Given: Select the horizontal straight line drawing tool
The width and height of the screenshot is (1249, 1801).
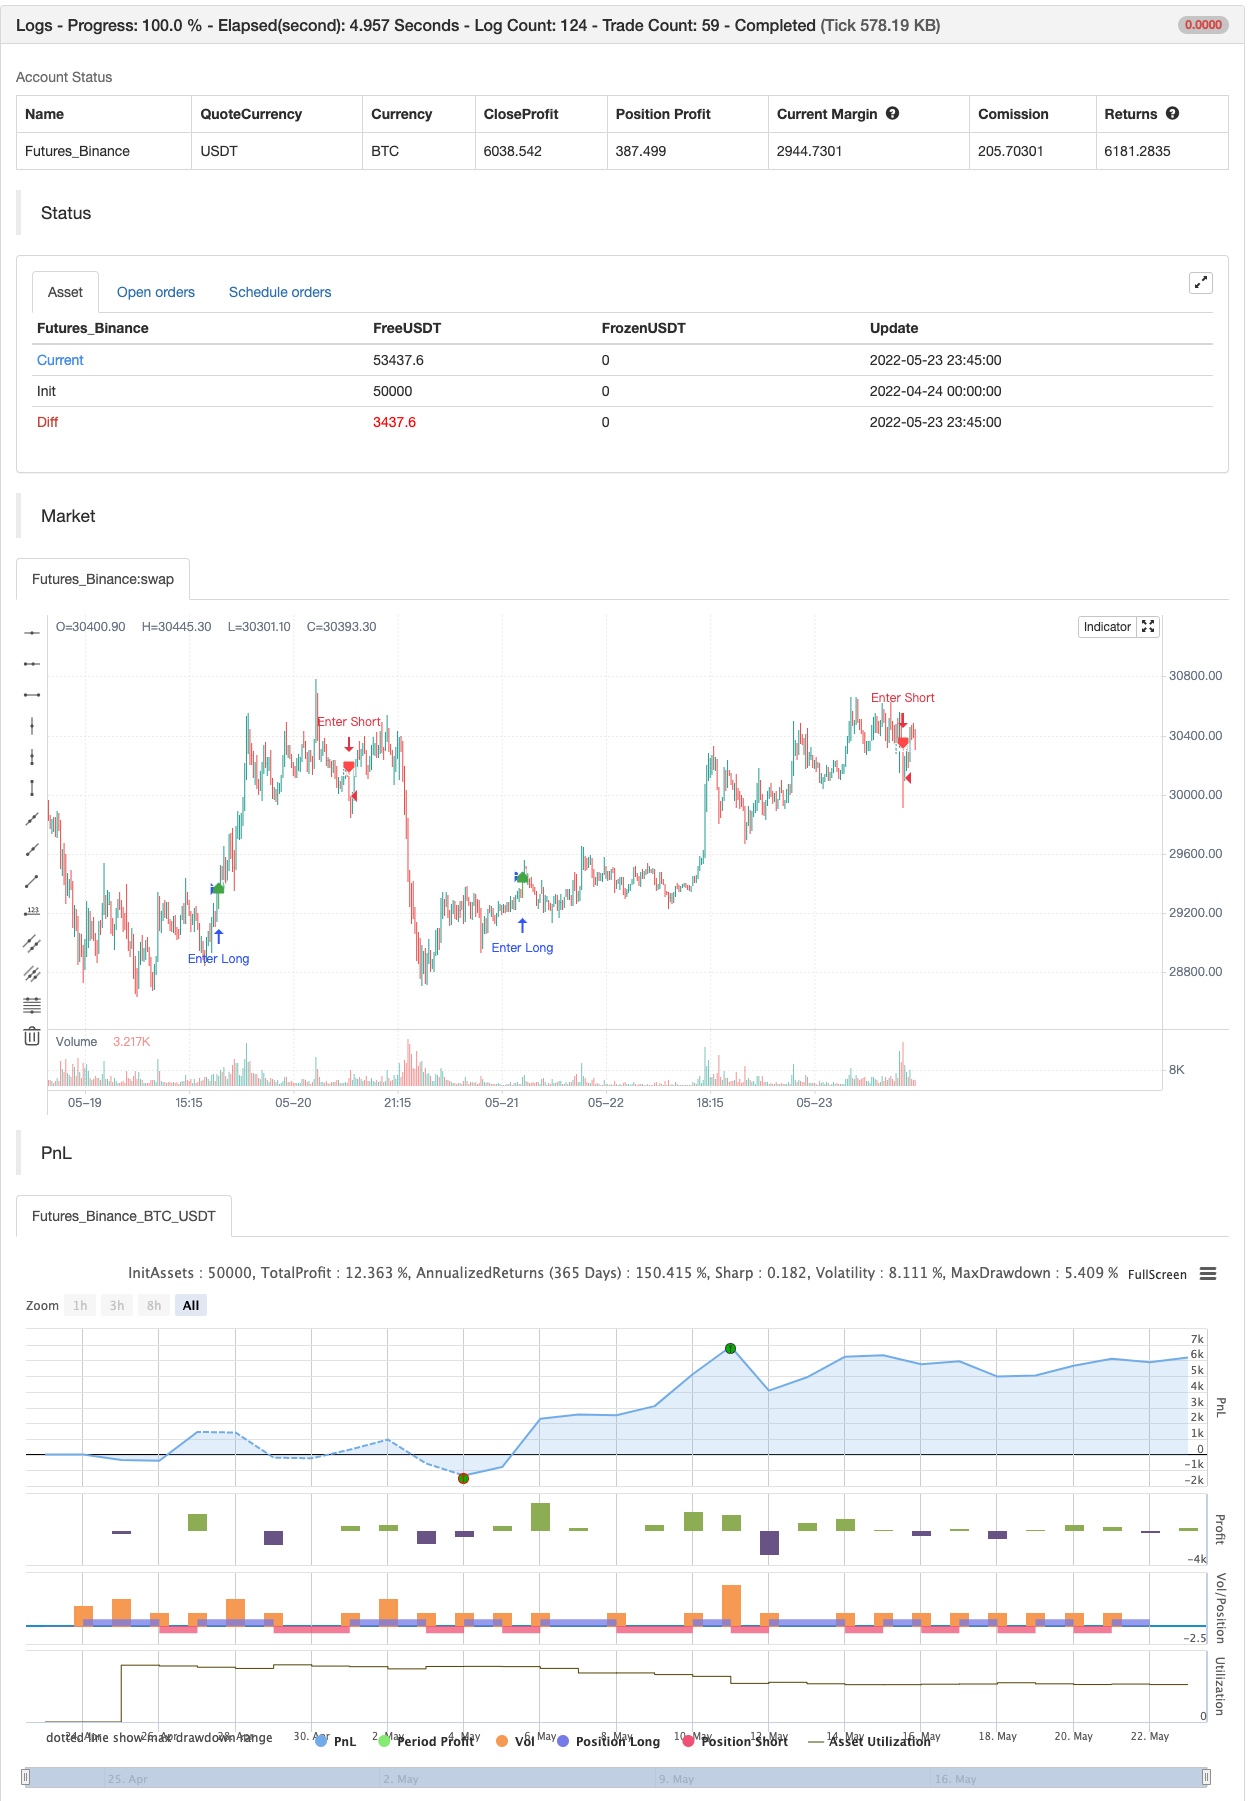Looking at the screenshot, I should [x=32, y=633].
